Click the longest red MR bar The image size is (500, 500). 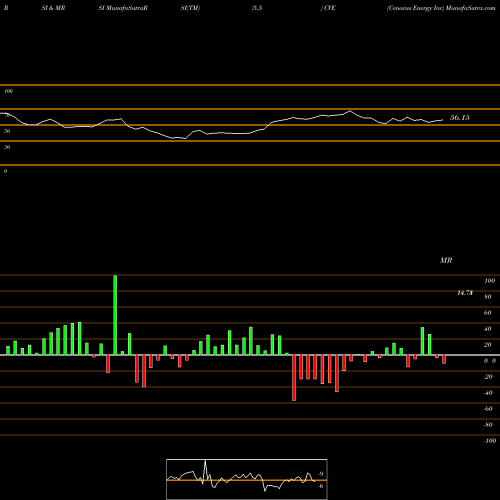tap(294, 378)
